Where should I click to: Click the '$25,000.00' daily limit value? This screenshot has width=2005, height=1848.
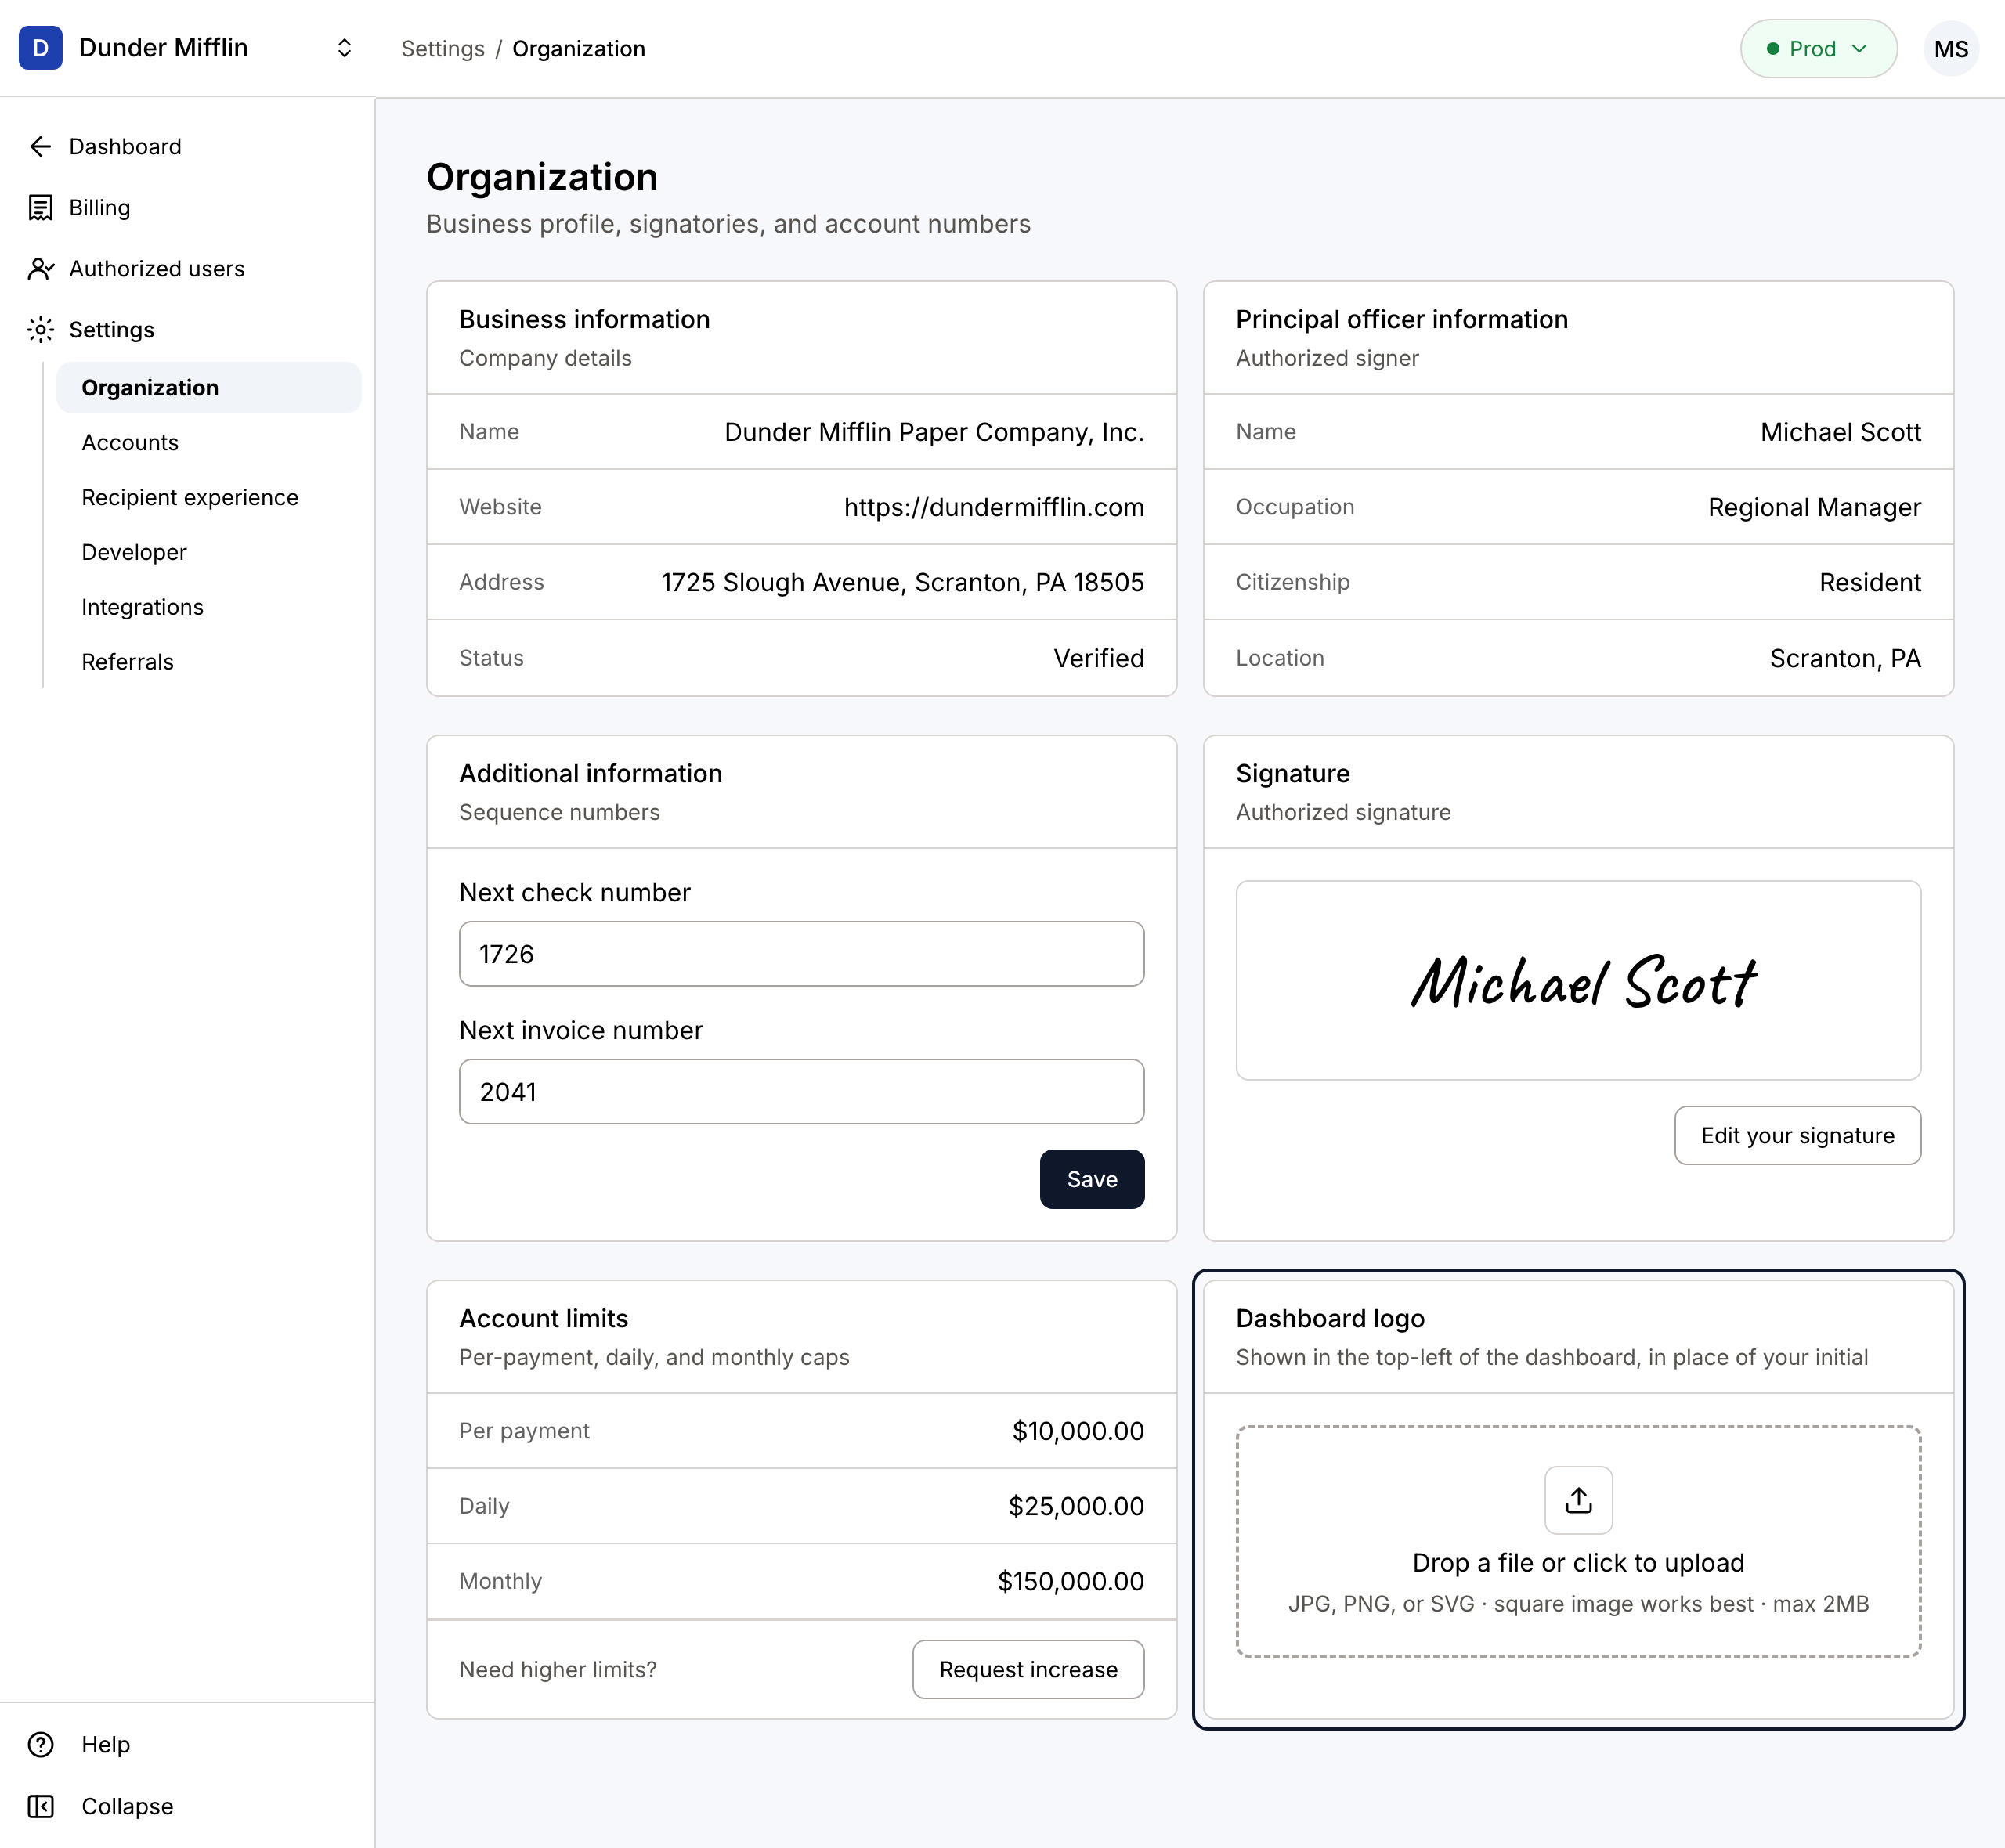[1076, 1506]
